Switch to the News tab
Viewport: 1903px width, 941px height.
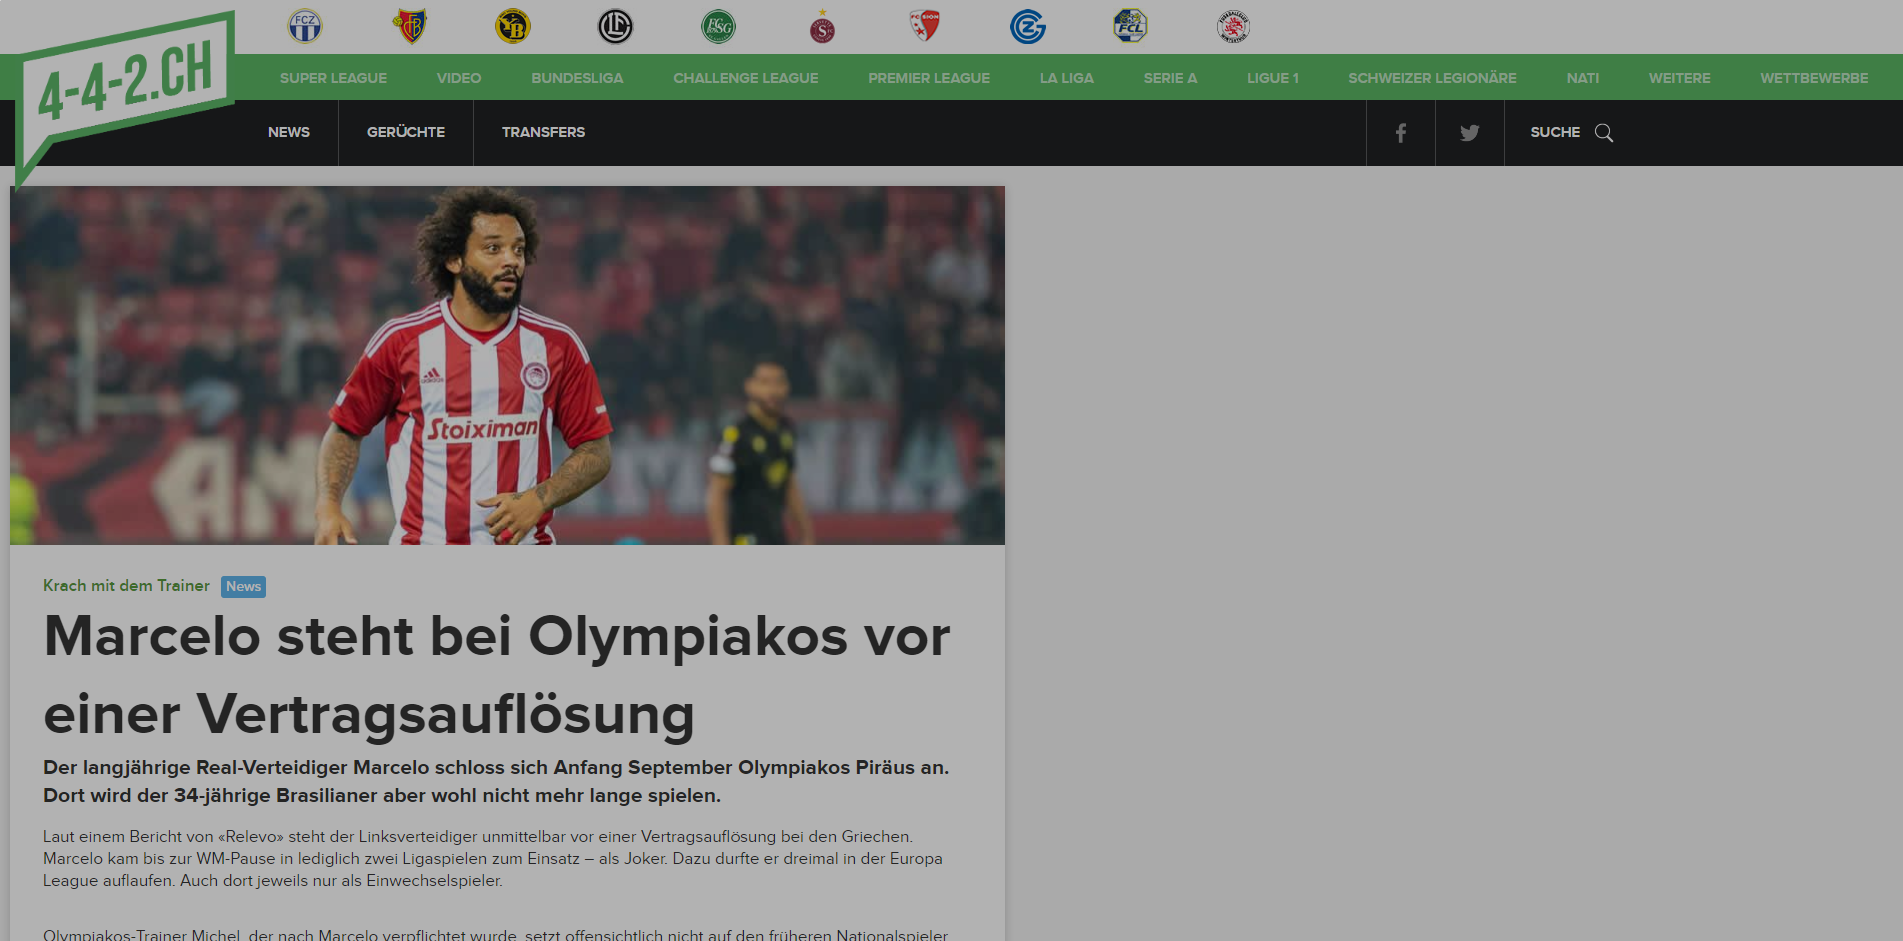click(289, 132)
